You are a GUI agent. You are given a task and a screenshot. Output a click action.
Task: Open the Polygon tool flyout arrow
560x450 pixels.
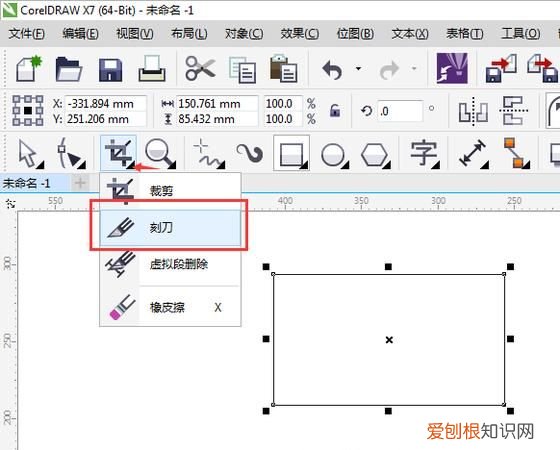[x=387, y=165]
